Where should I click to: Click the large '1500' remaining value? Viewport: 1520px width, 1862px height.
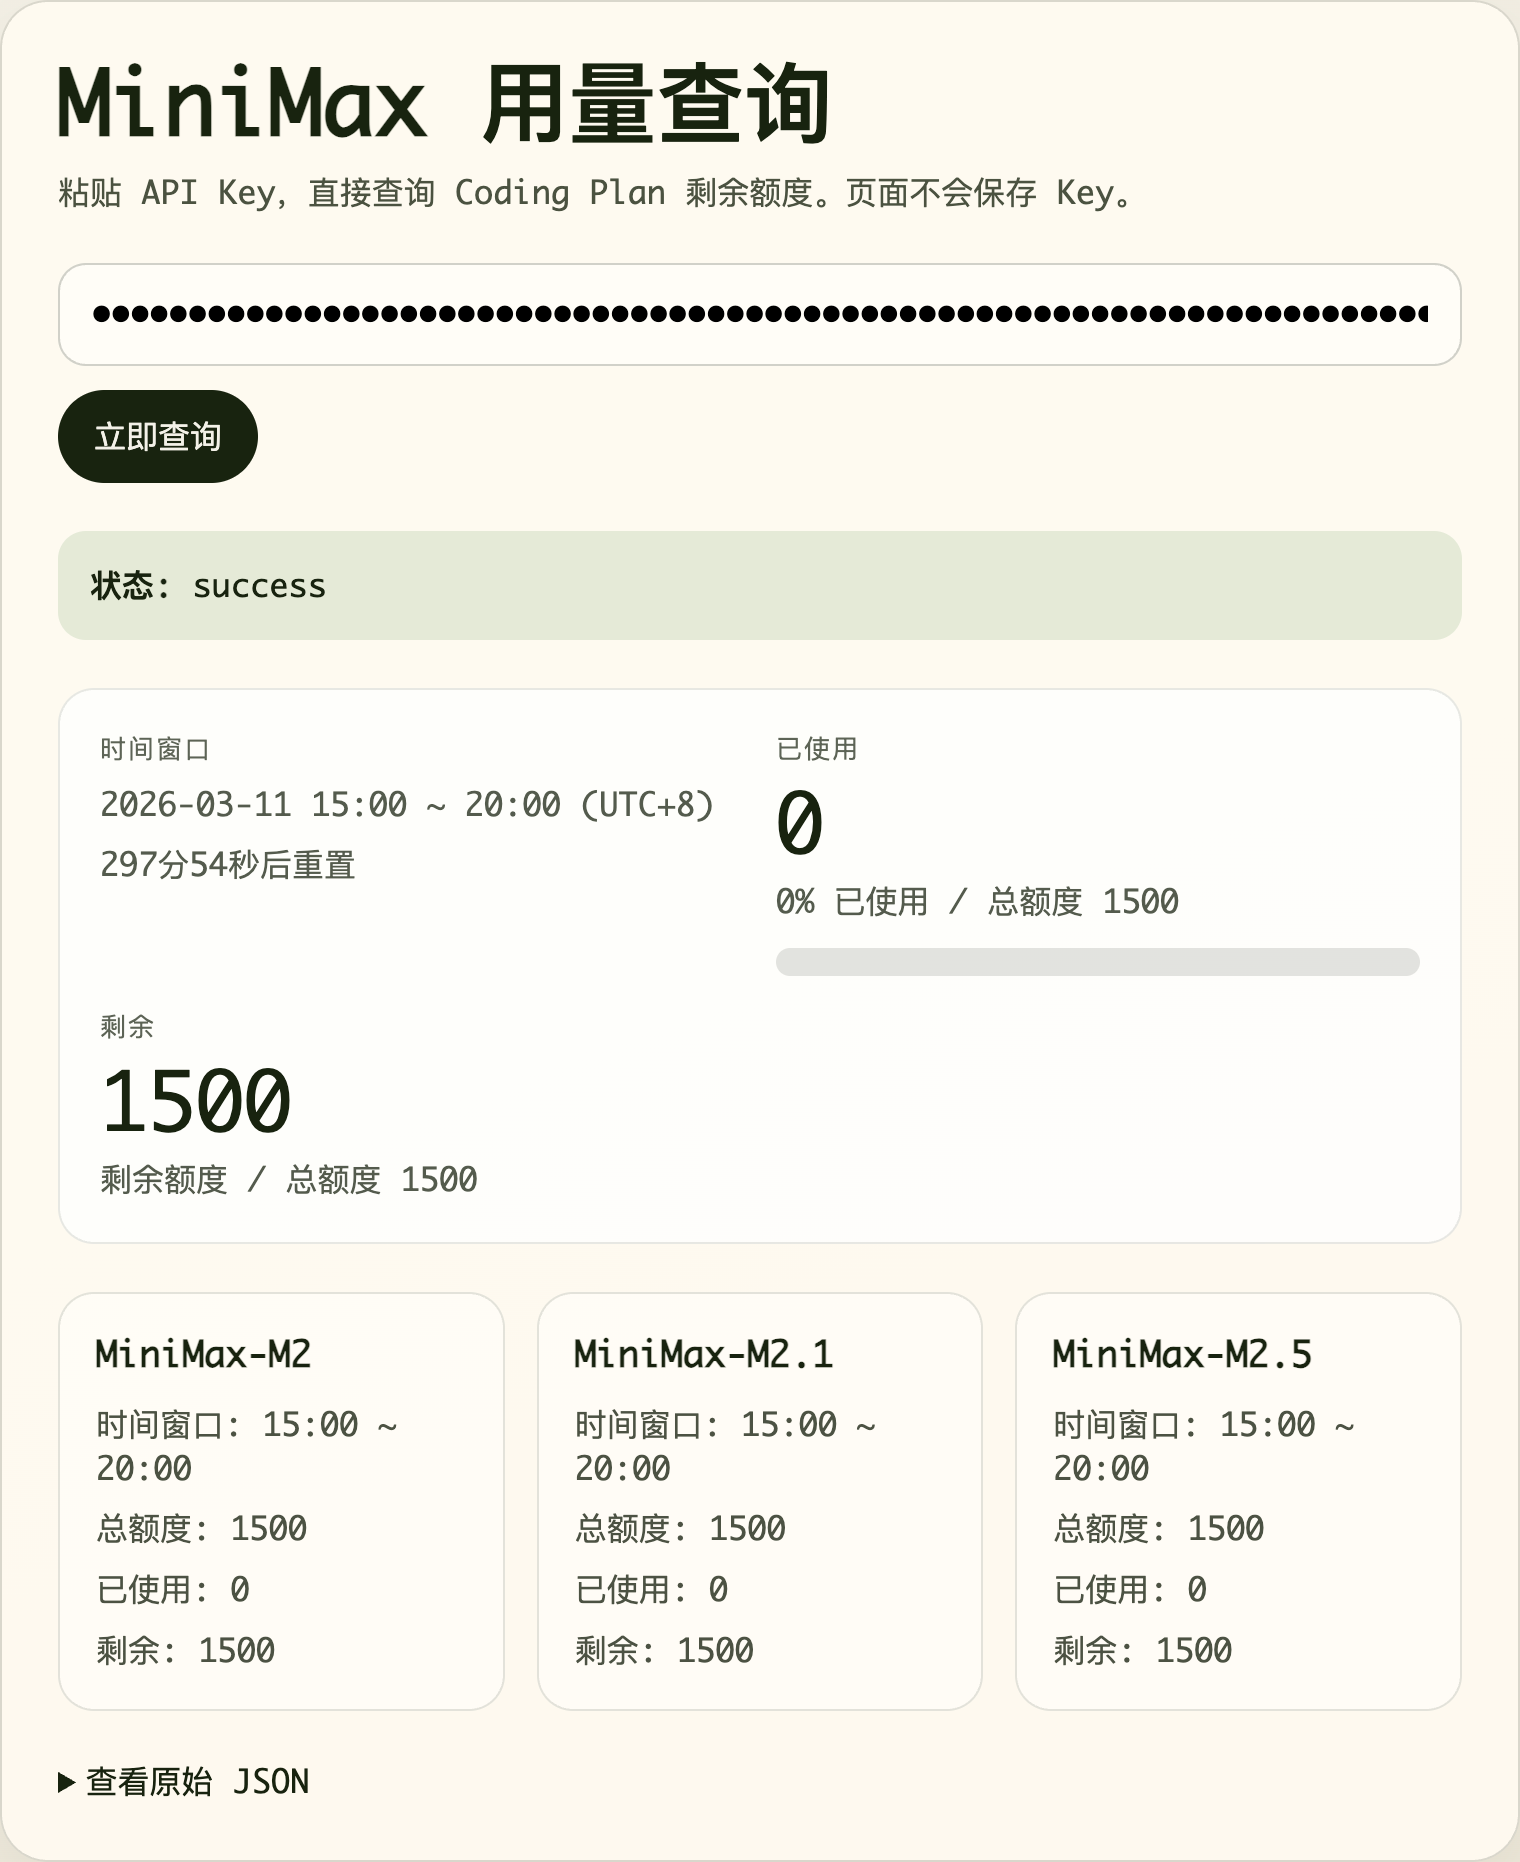[x=196, y=1100]
